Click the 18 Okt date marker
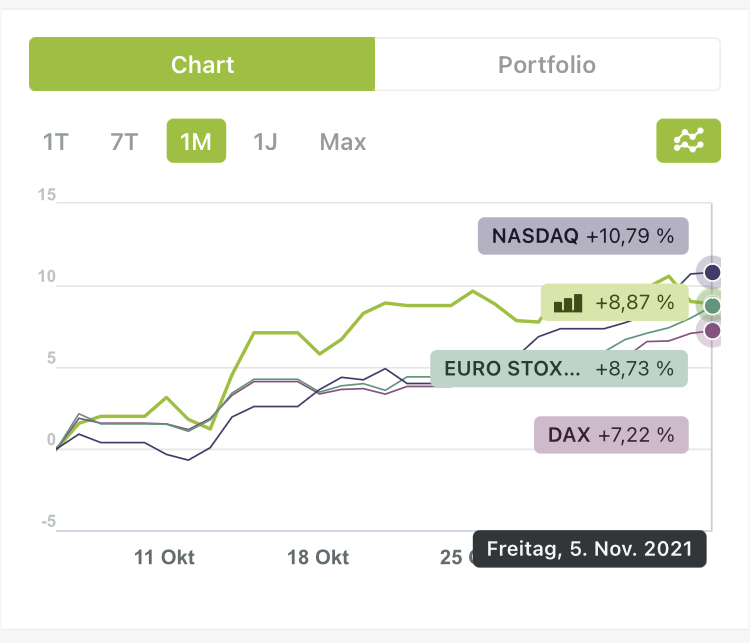Screen dimensions: 750x643 [x=318, y=557]
